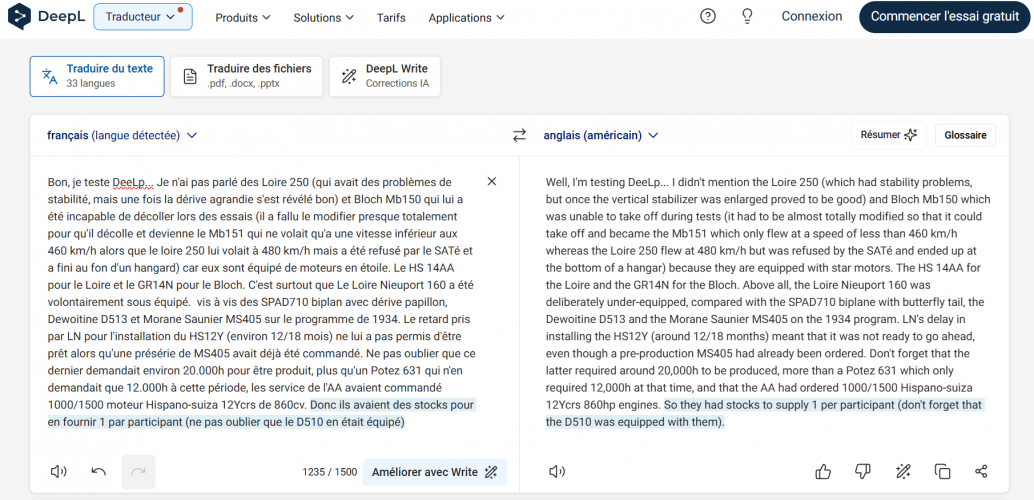Open the DeepL Write tab
Image resolution: width=1034 pixels, height=500 pixels.
coord(384,77)
